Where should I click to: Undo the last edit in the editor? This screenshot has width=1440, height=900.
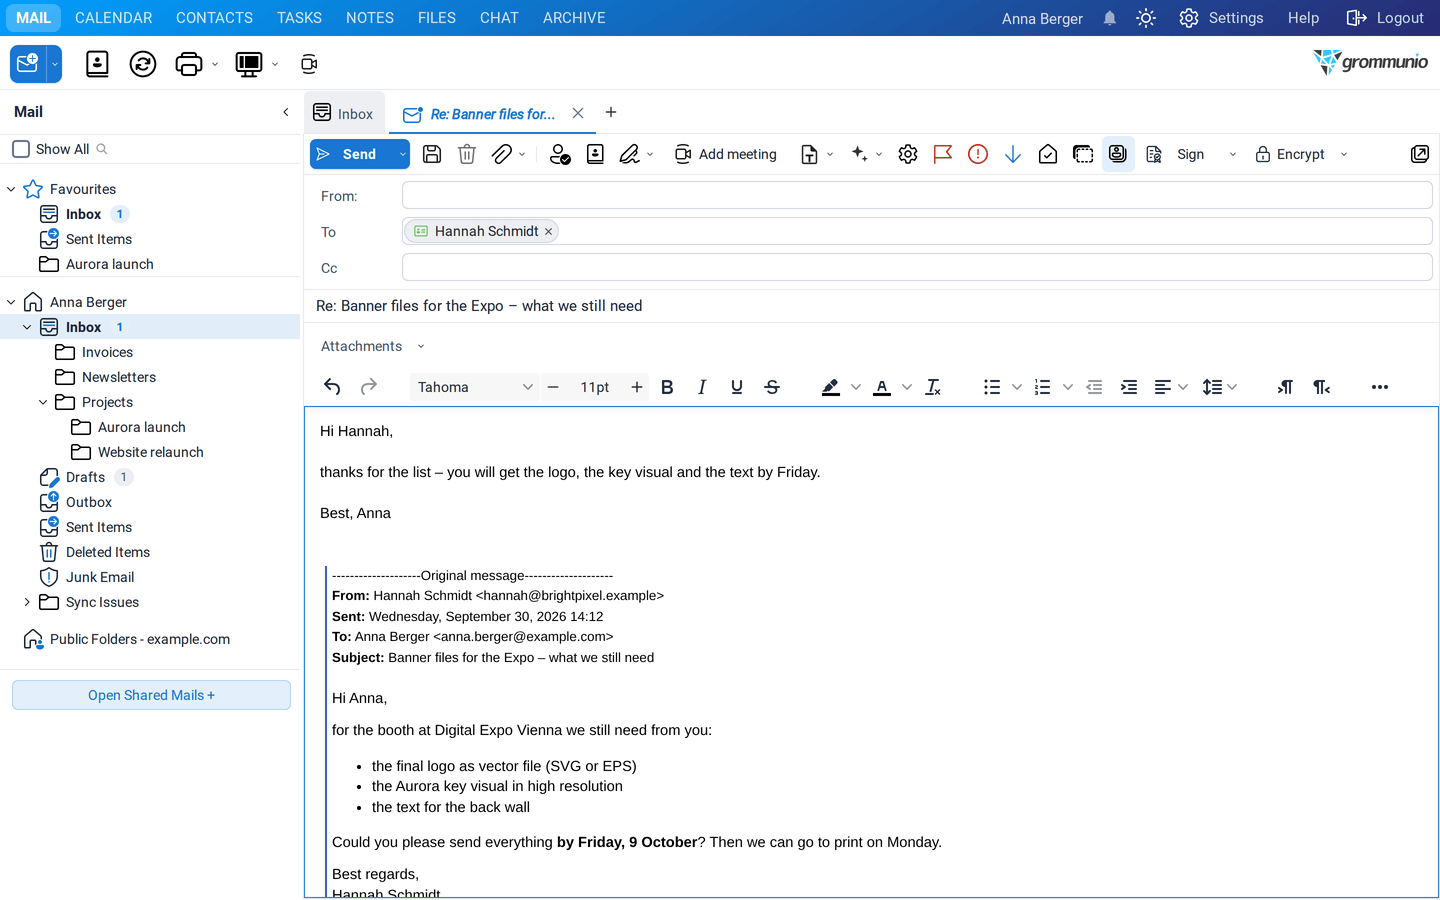click(332, 387)
